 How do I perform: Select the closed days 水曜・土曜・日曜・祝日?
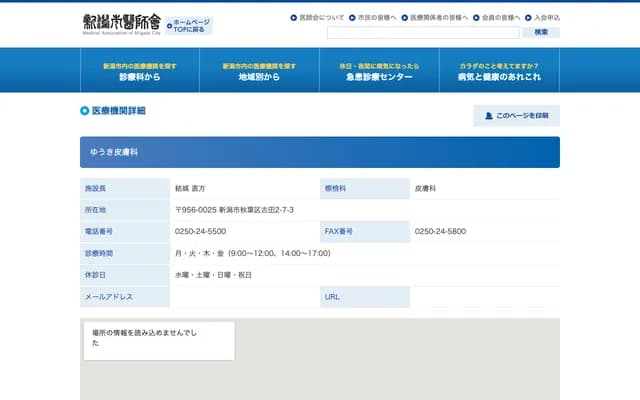(x=213, y=275)
